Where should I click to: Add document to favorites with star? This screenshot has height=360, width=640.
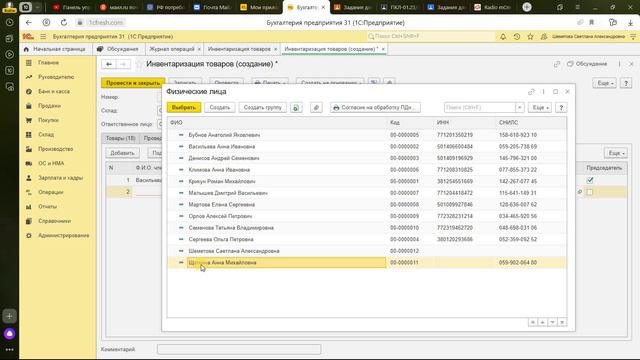coord(140,64)
